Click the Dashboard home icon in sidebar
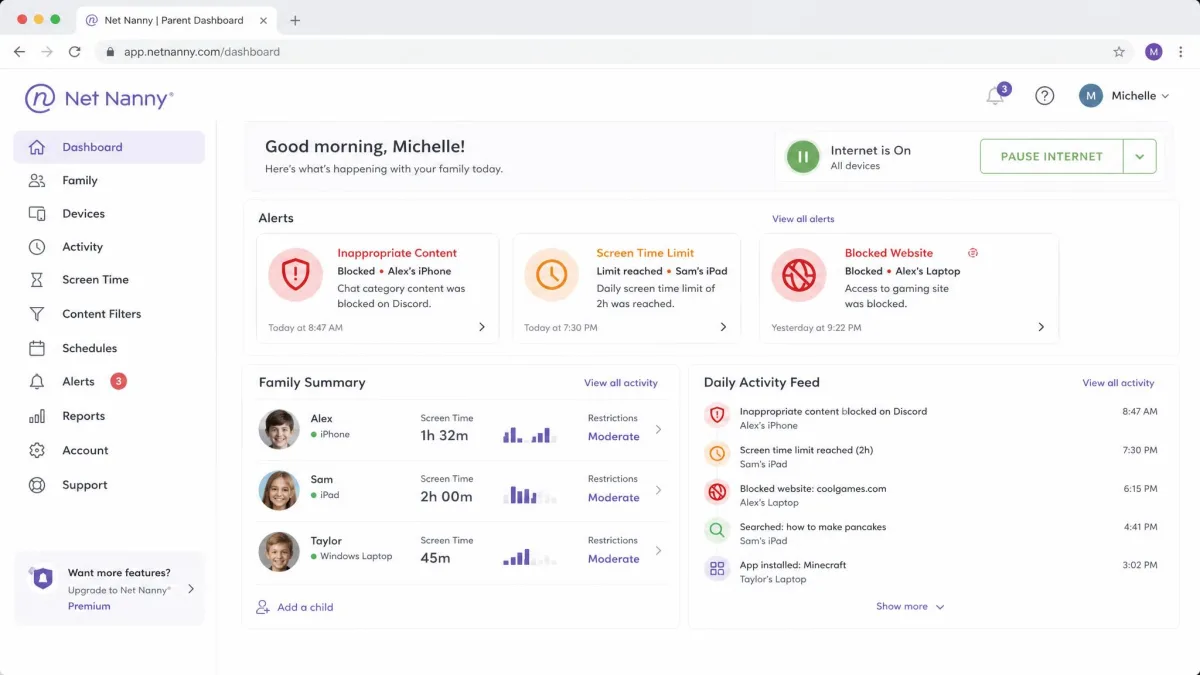 [x=37, y=147]
